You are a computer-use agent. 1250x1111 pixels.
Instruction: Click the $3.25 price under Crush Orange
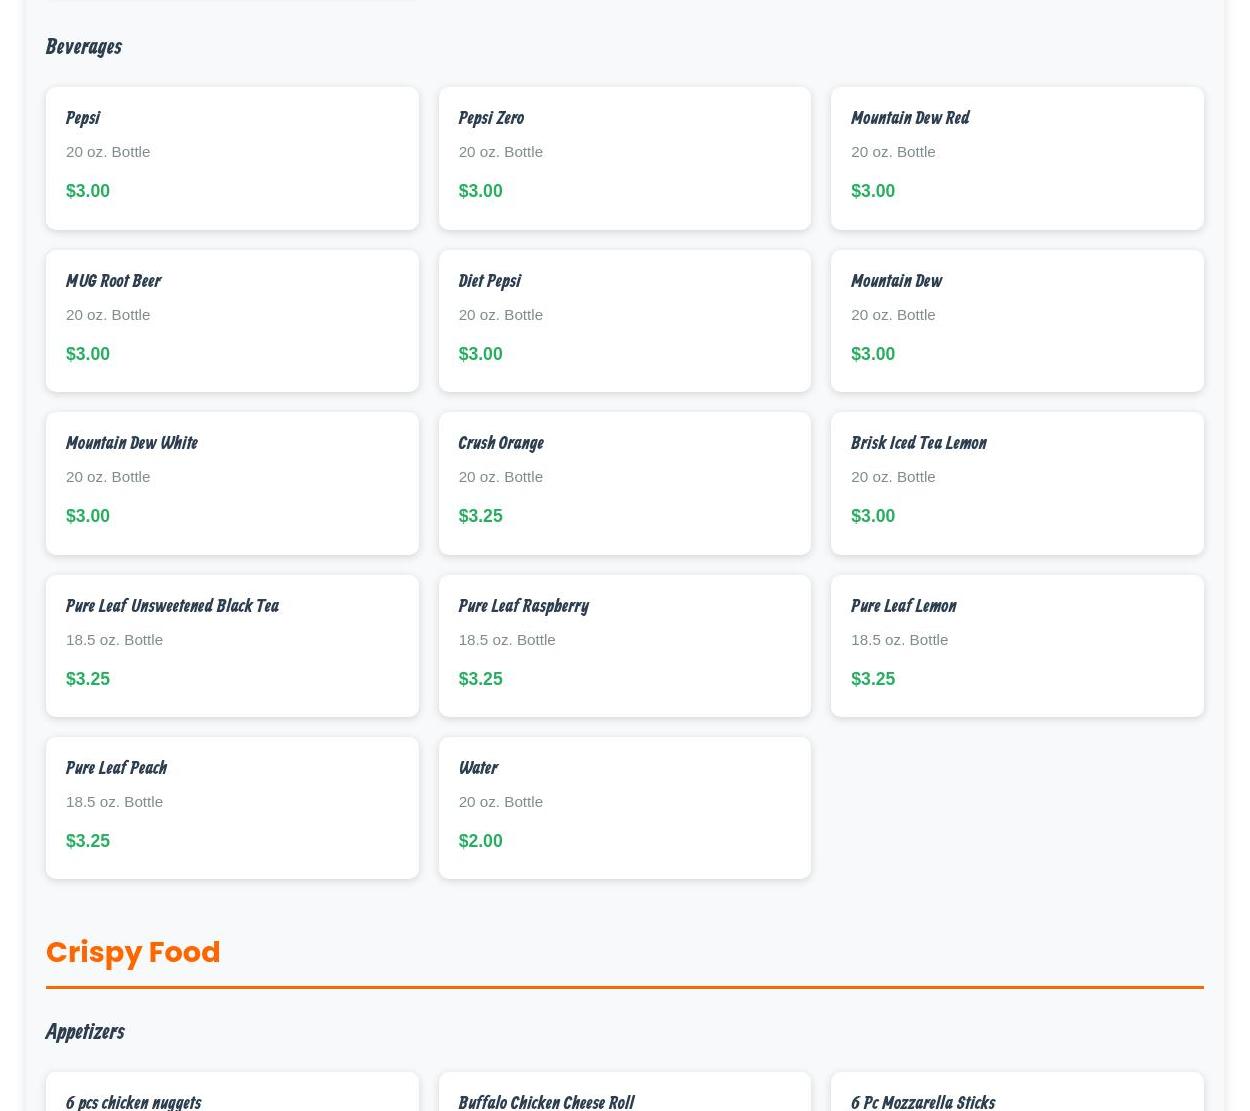480,516
